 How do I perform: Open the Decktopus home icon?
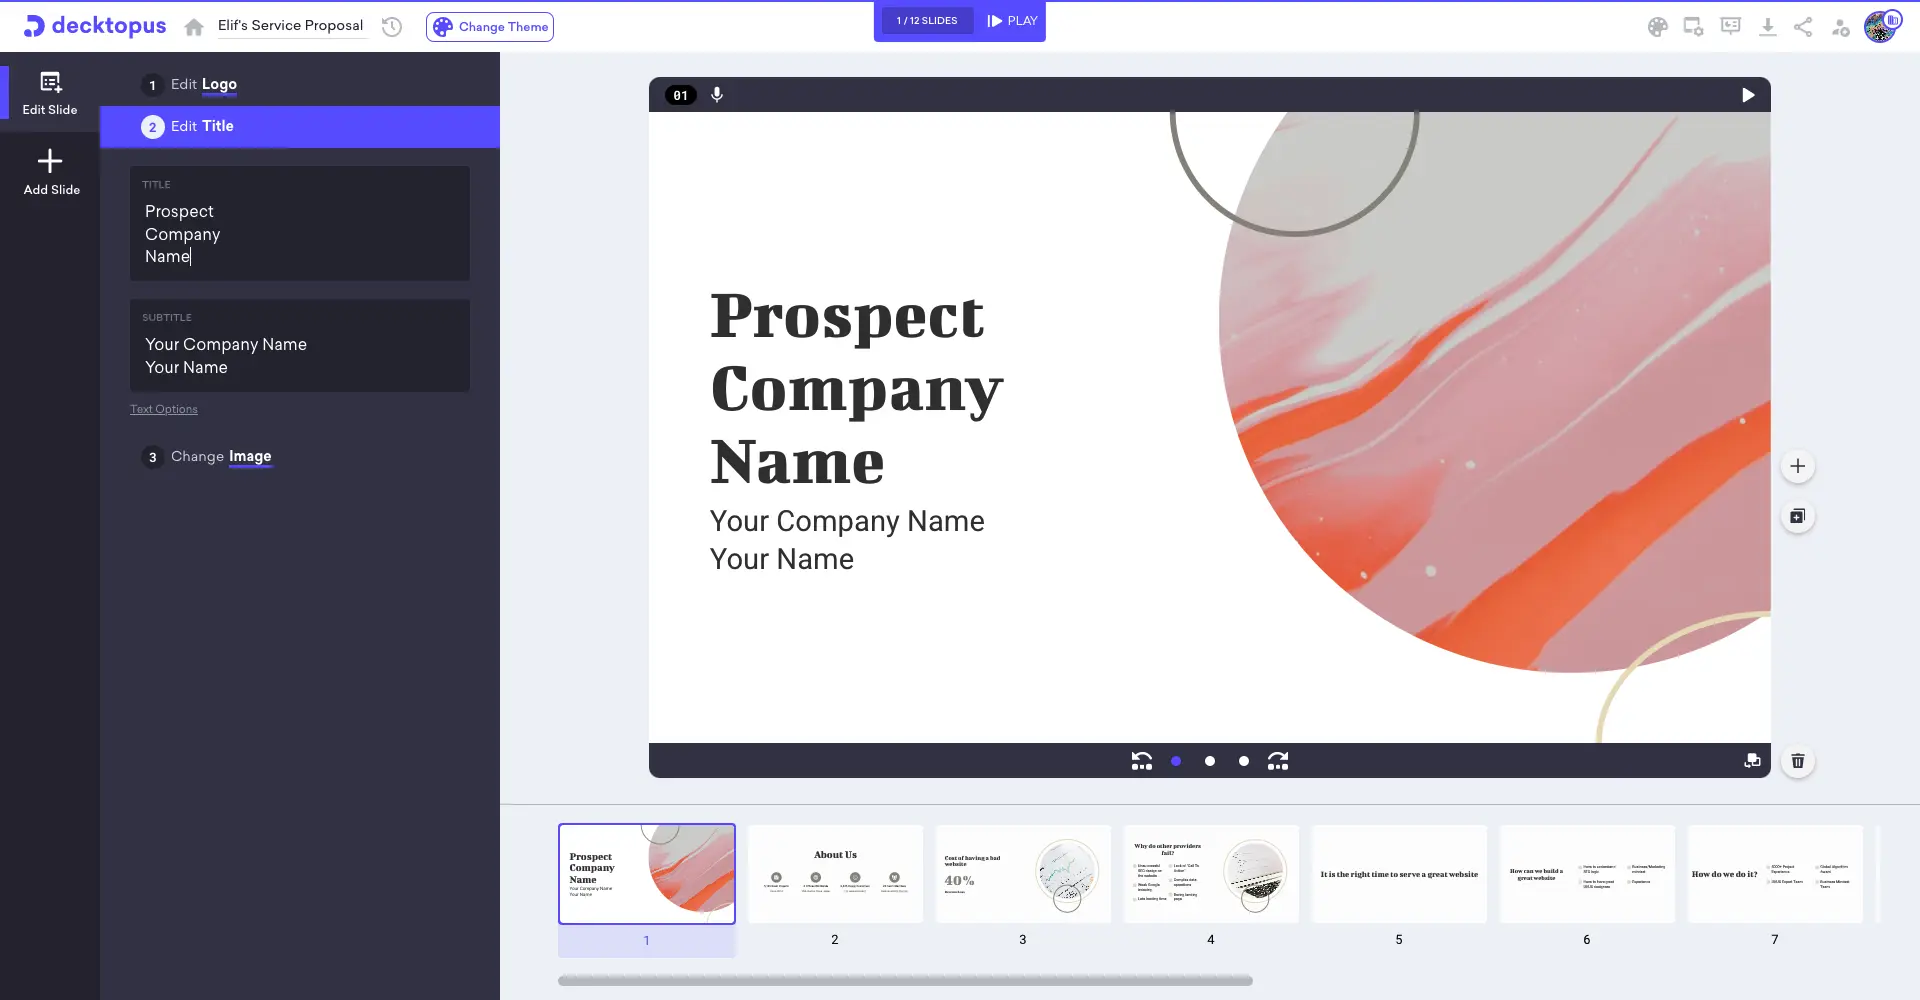[193, 26]
